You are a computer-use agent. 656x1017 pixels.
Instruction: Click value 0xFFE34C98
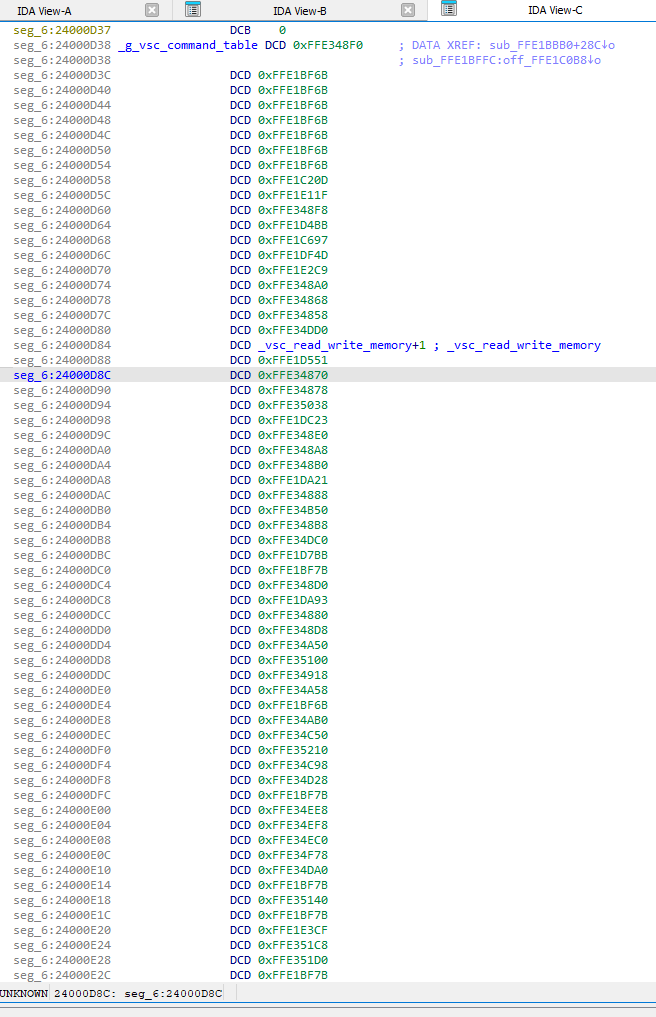click(x=293, y=765)
